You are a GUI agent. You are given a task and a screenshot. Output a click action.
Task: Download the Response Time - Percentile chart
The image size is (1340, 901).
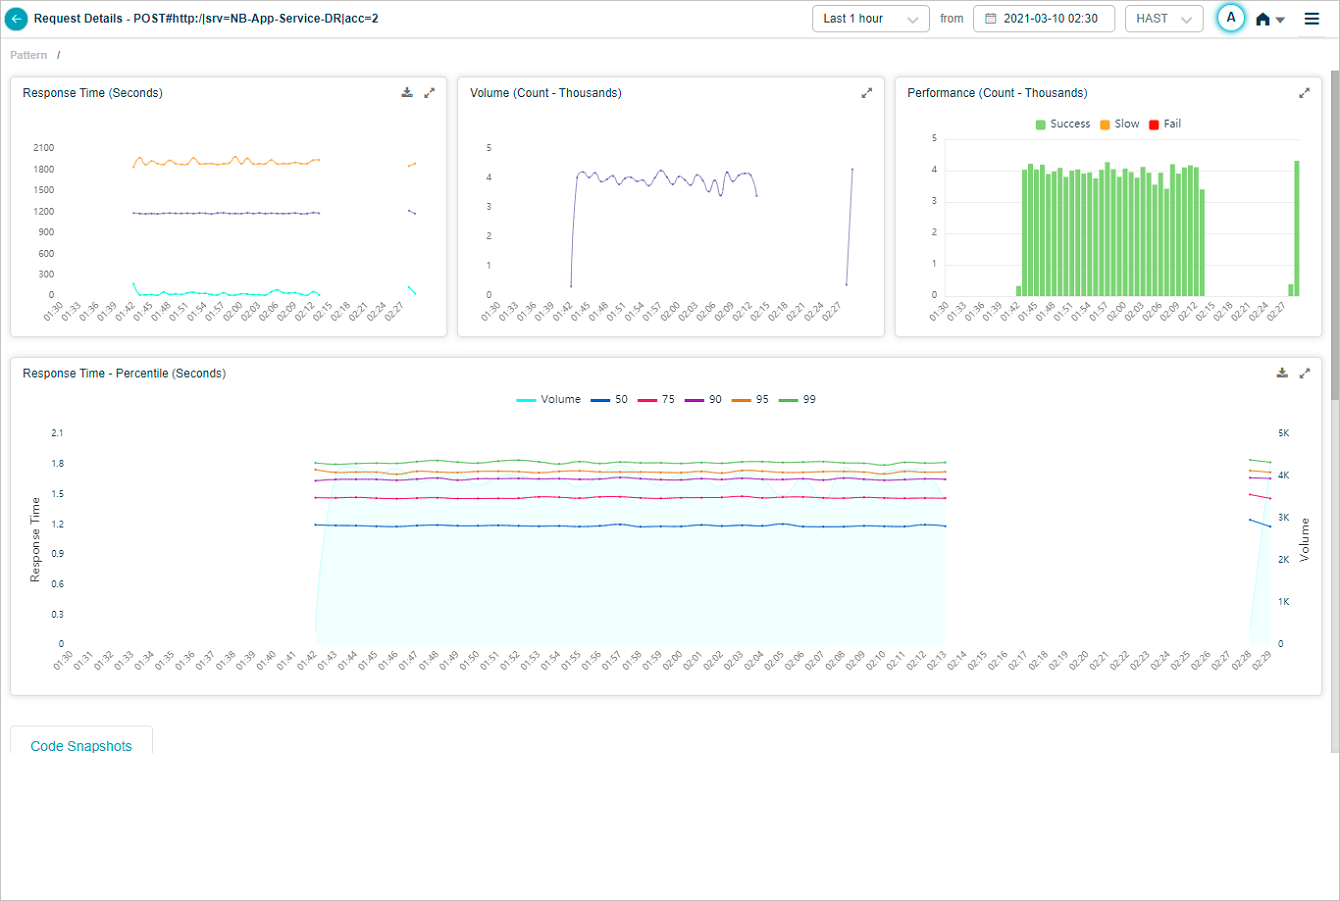(1282, 373)
